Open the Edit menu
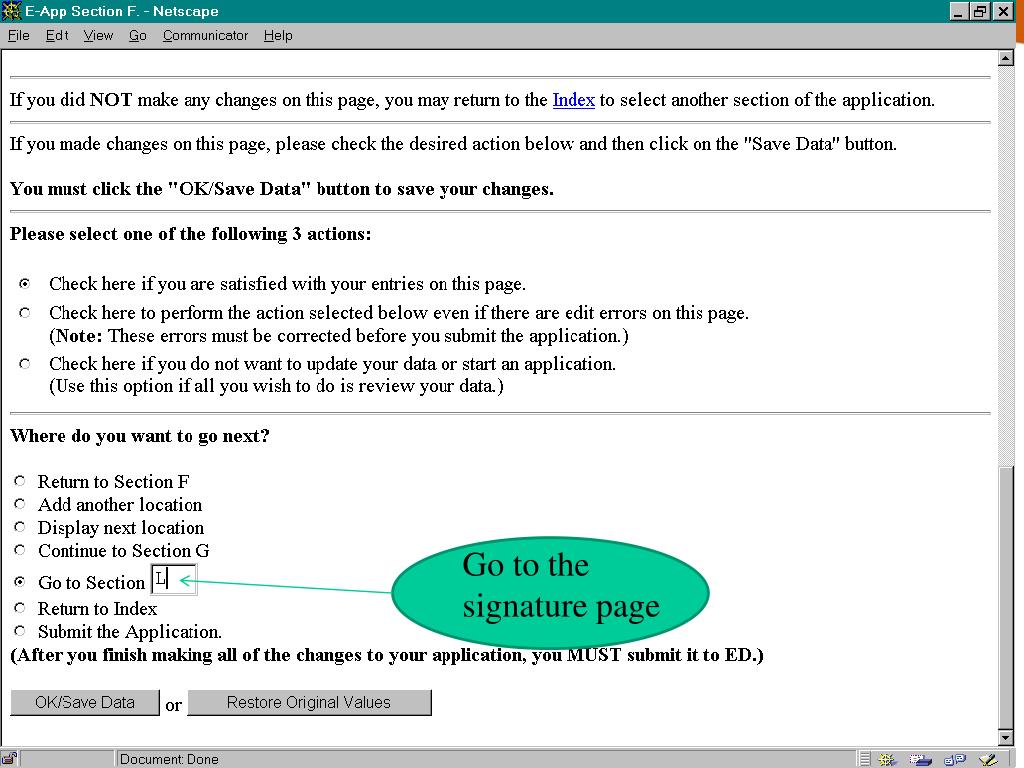This screenshot has width=1024, height=768. coord(57,35)
